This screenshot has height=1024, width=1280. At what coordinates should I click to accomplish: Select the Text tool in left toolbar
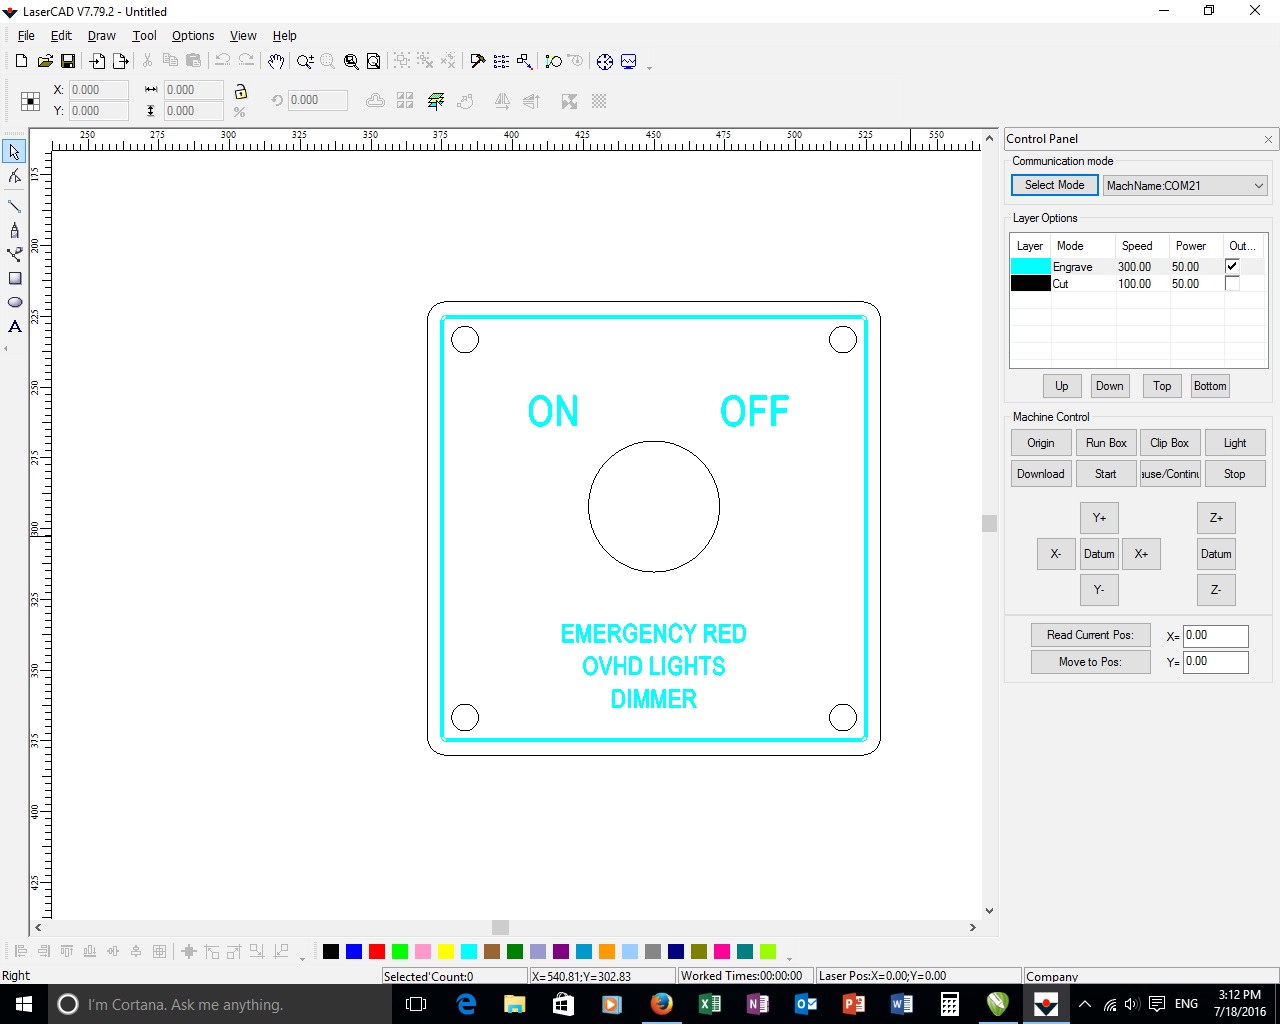point(15,327)
